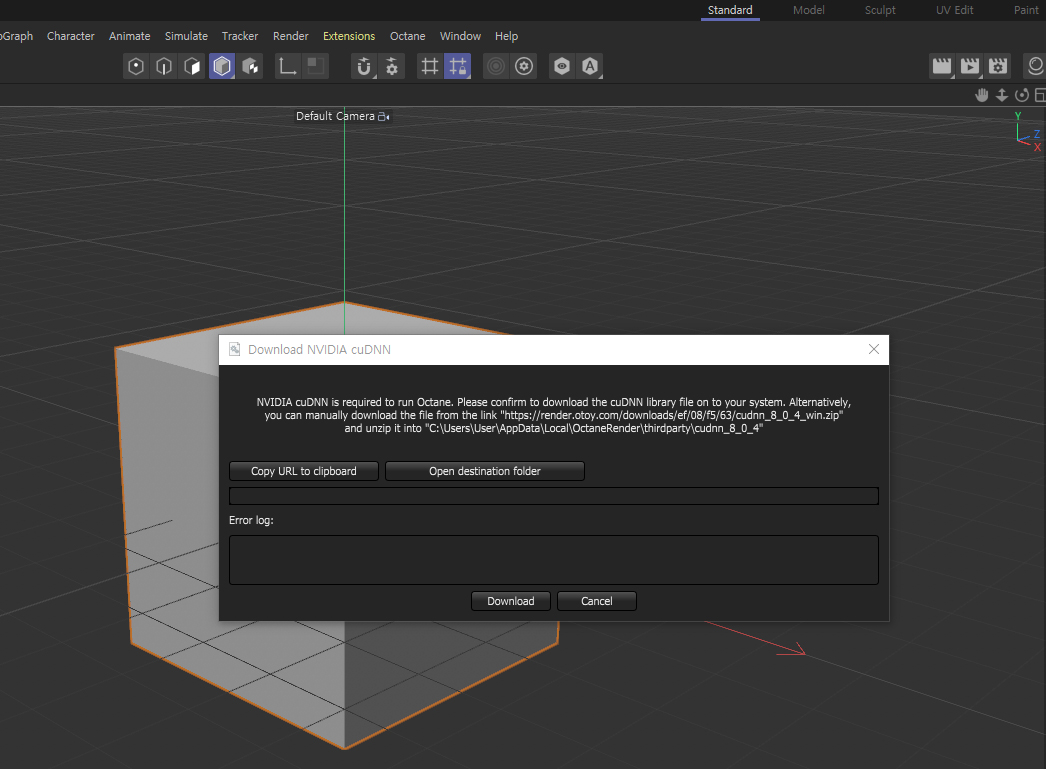
Task: Click the viewport layout toggle icon
Action: (1040, 95)
